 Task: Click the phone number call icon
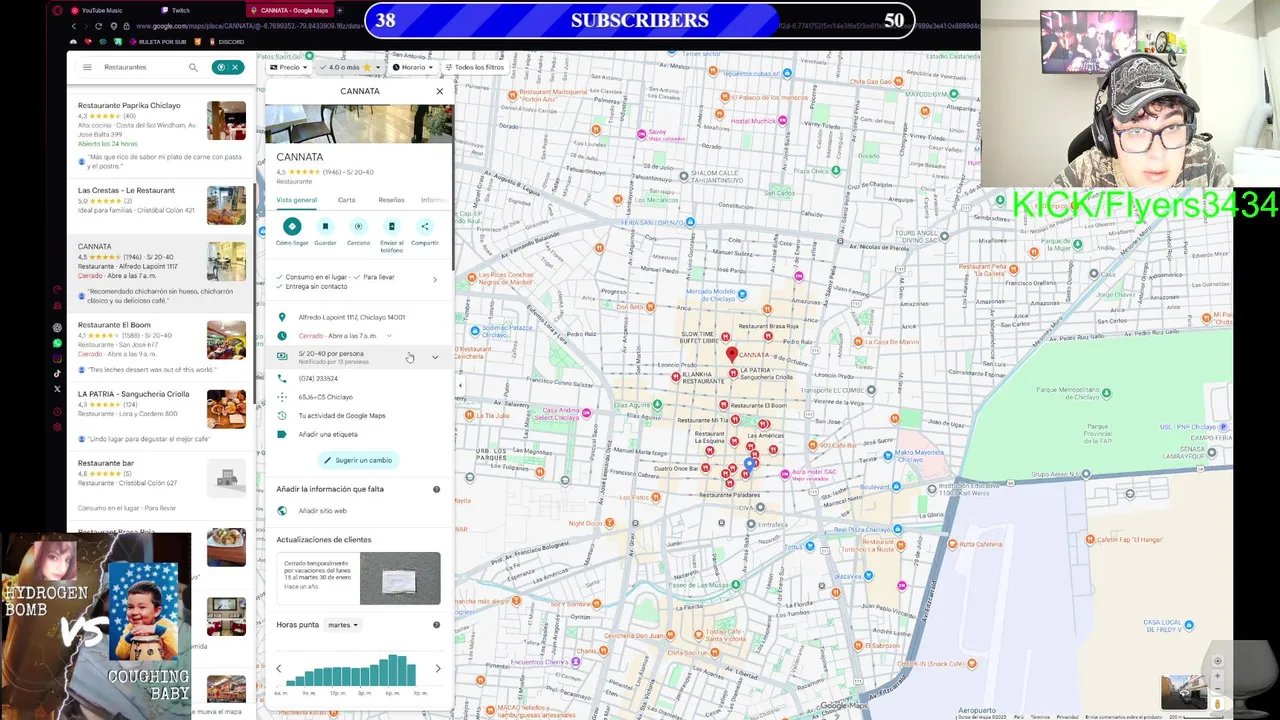click(x=282, y=378)
